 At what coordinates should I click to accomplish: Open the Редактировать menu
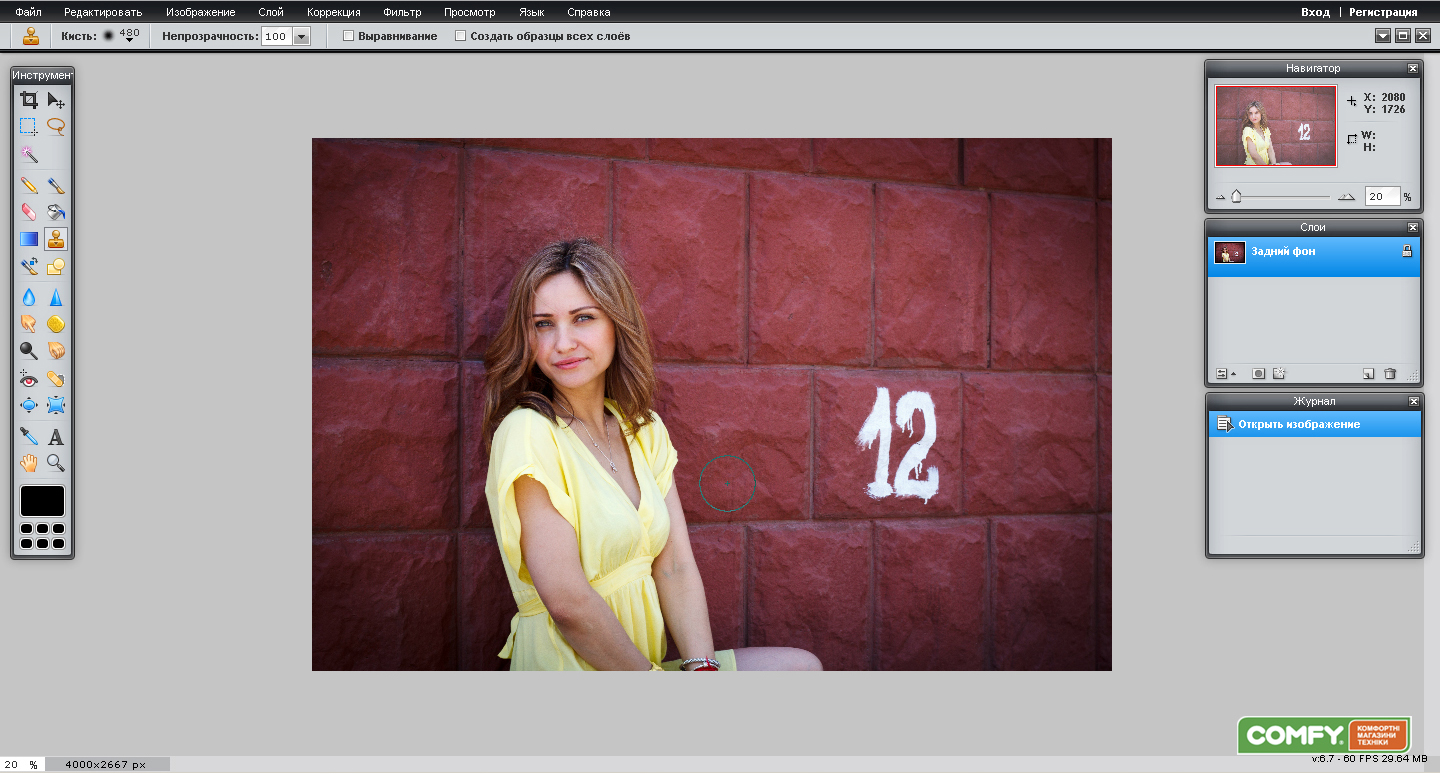pos(103,12)
